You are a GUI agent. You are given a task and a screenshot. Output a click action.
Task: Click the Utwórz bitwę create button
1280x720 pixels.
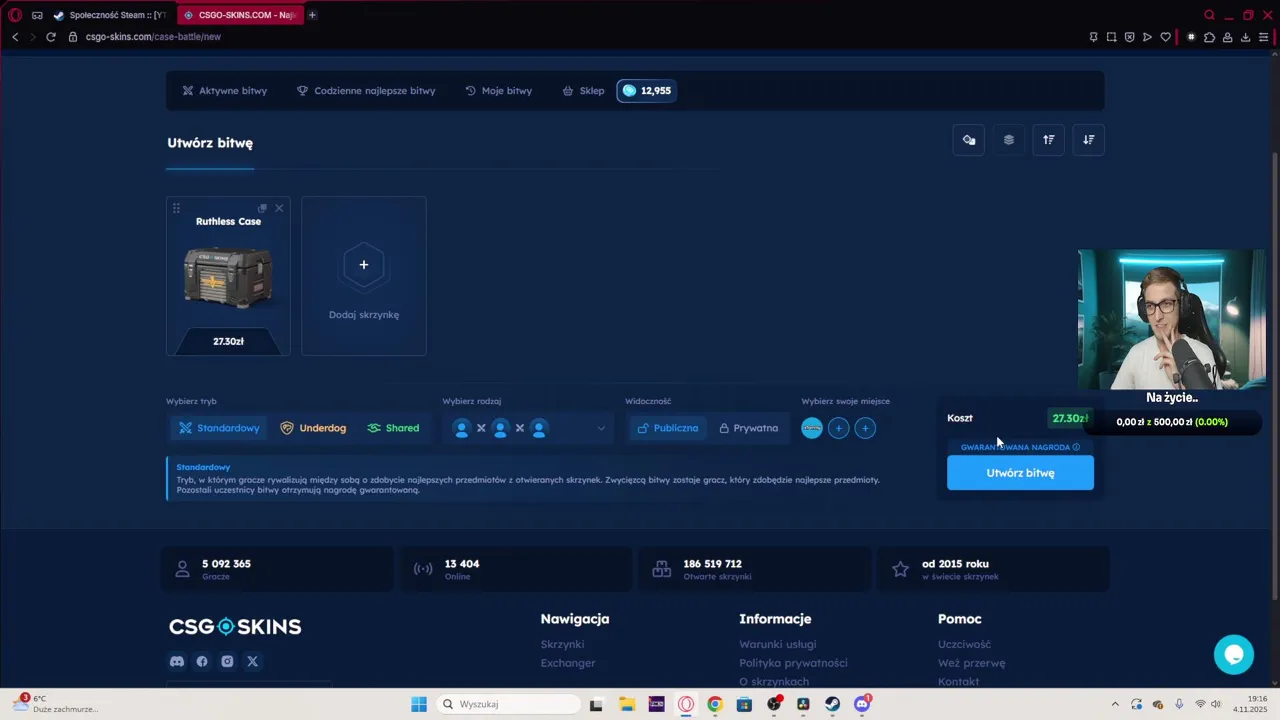click(x=1020, y=473)
